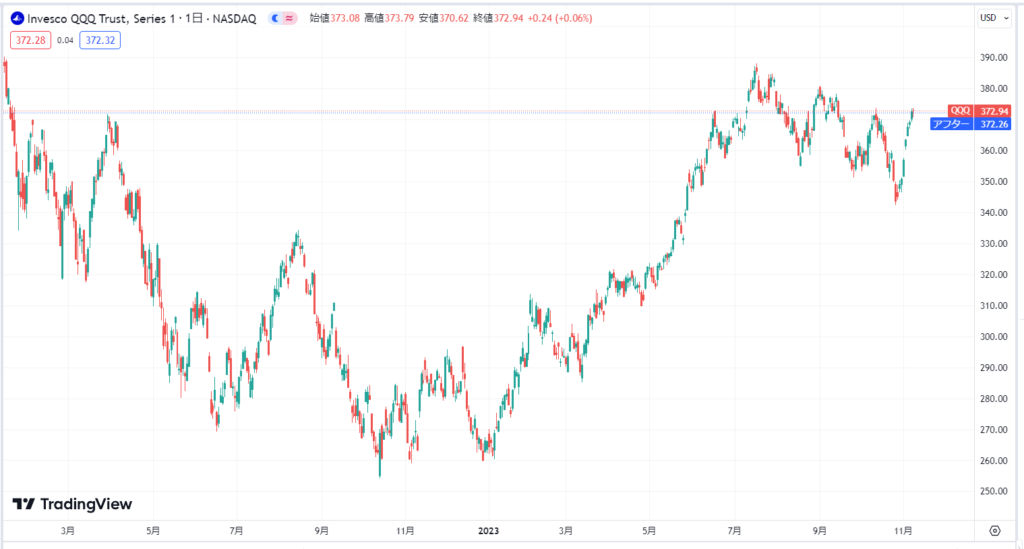Click the Invesco QQQ Trust symbol title

(142, 18)
